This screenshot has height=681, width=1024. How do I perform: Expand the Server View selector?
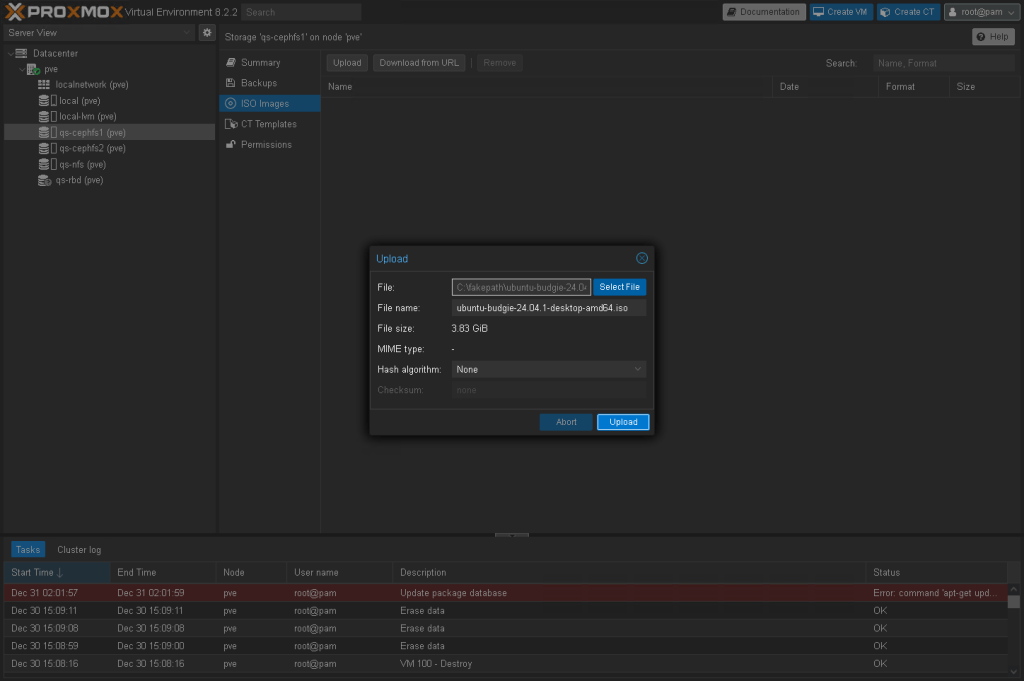point(98,33)
